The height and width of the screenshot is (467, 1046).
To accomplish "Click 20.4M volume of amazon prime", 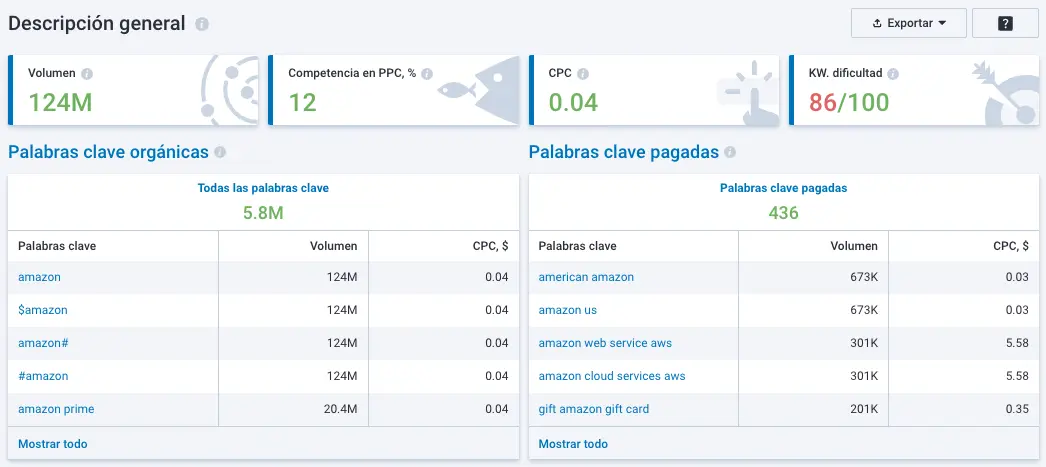I will (340, 409).
